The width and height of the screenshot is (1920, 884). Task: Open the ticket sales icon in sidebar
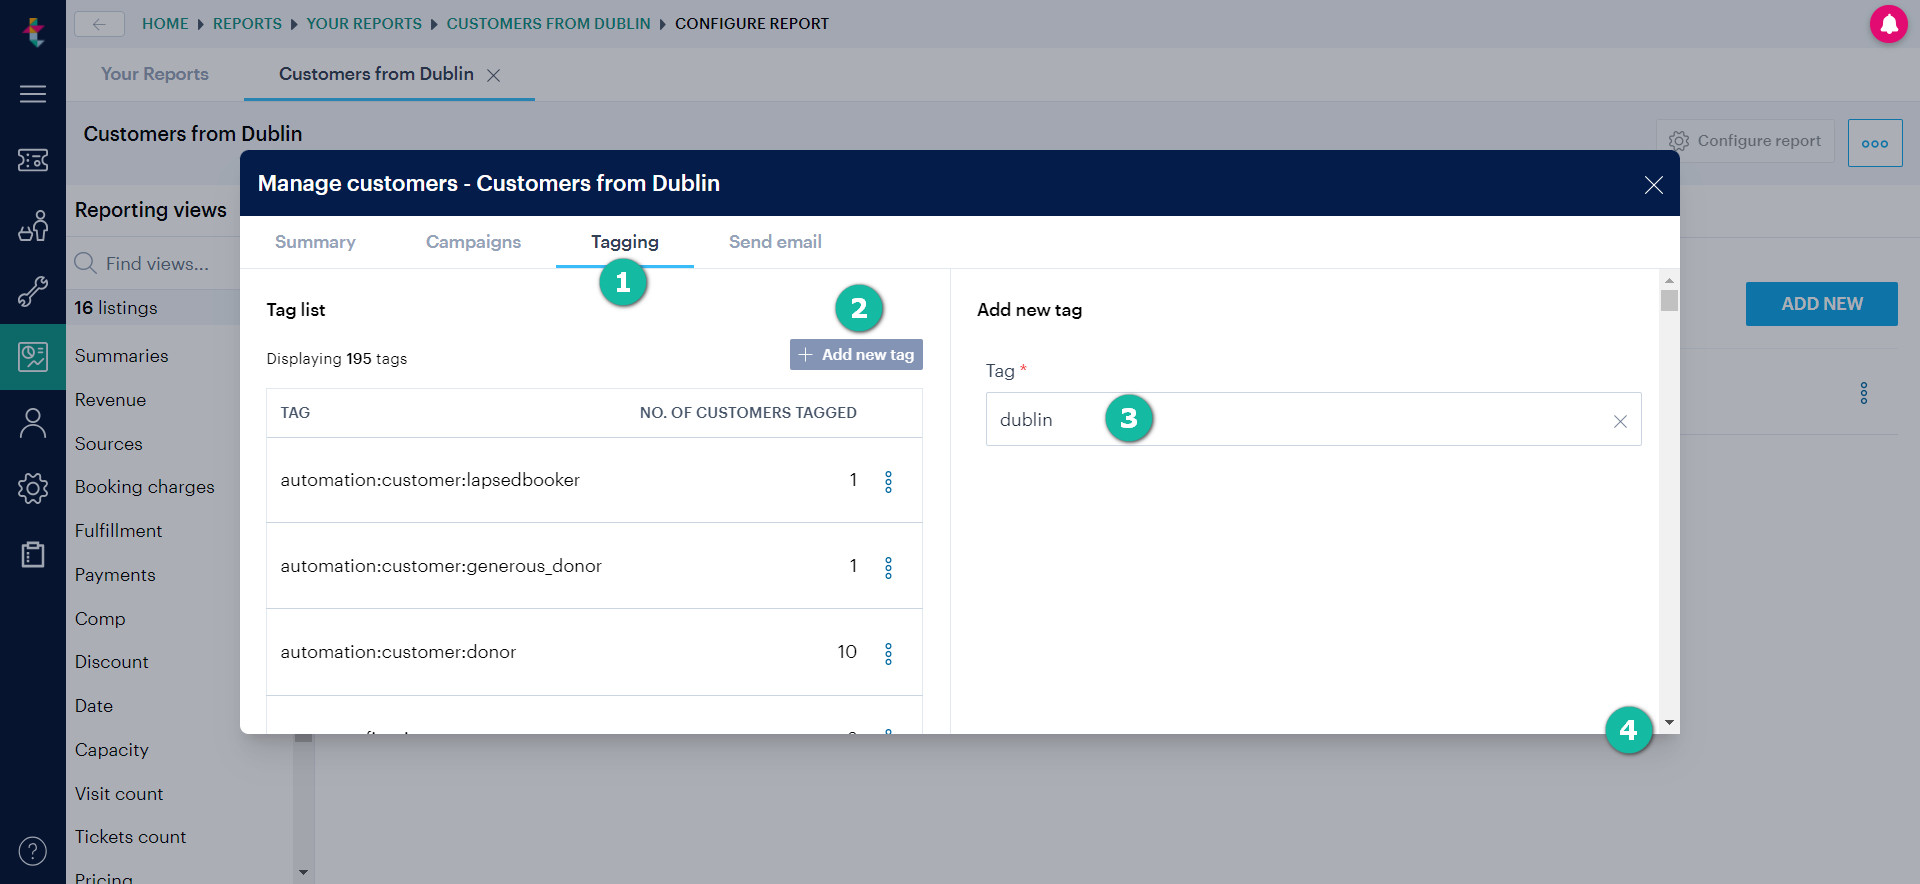(x=33, y=160)
